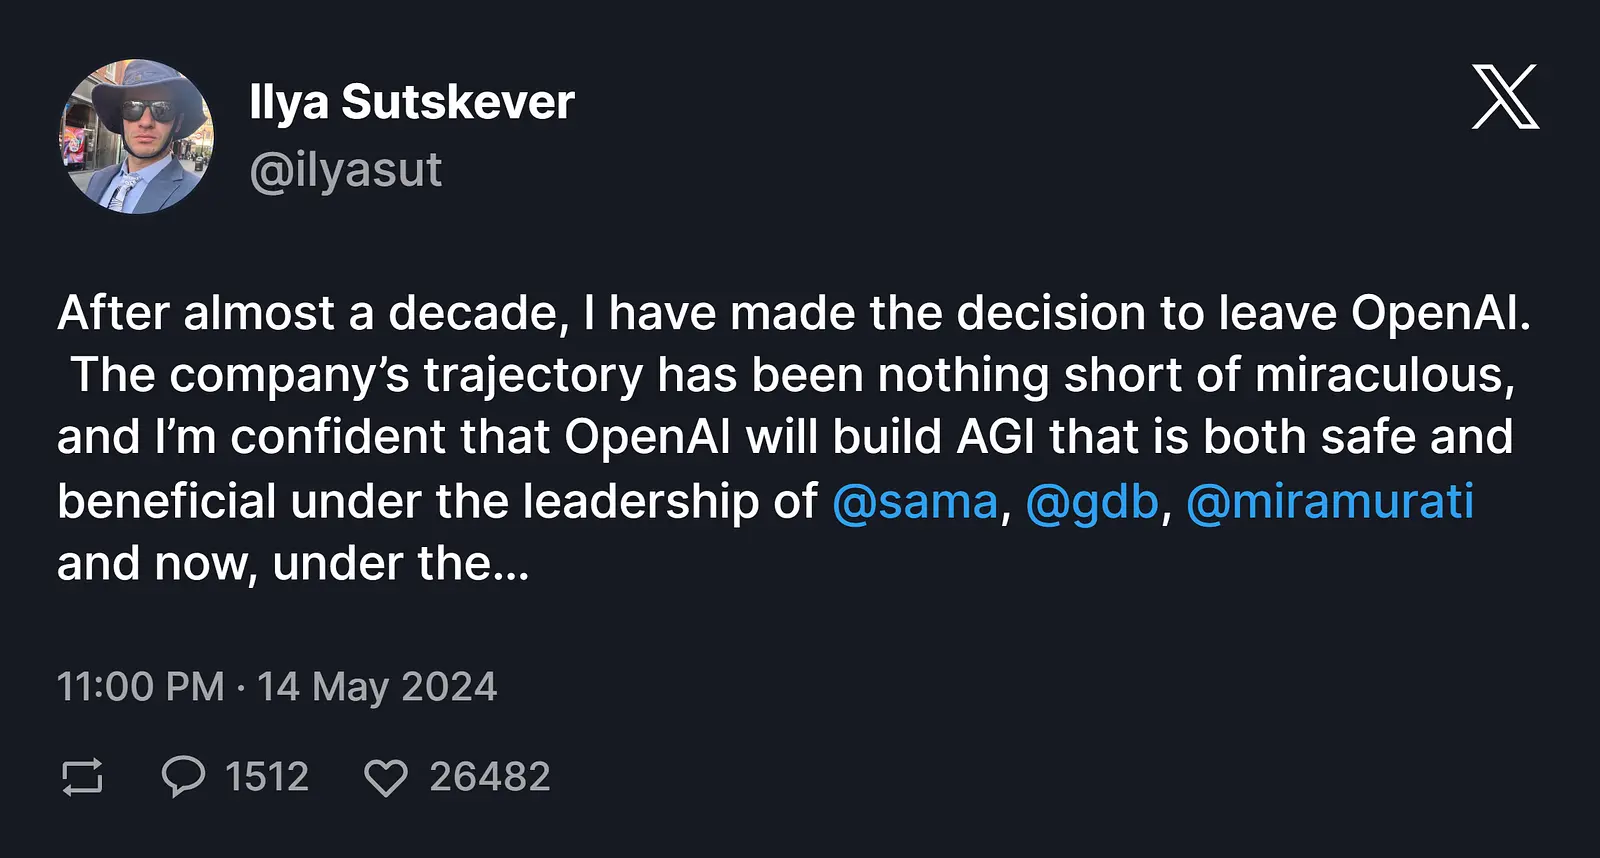Click the 14 May 2024 date
This screenshot has width=1600, height=858.
tap(377, 687)
